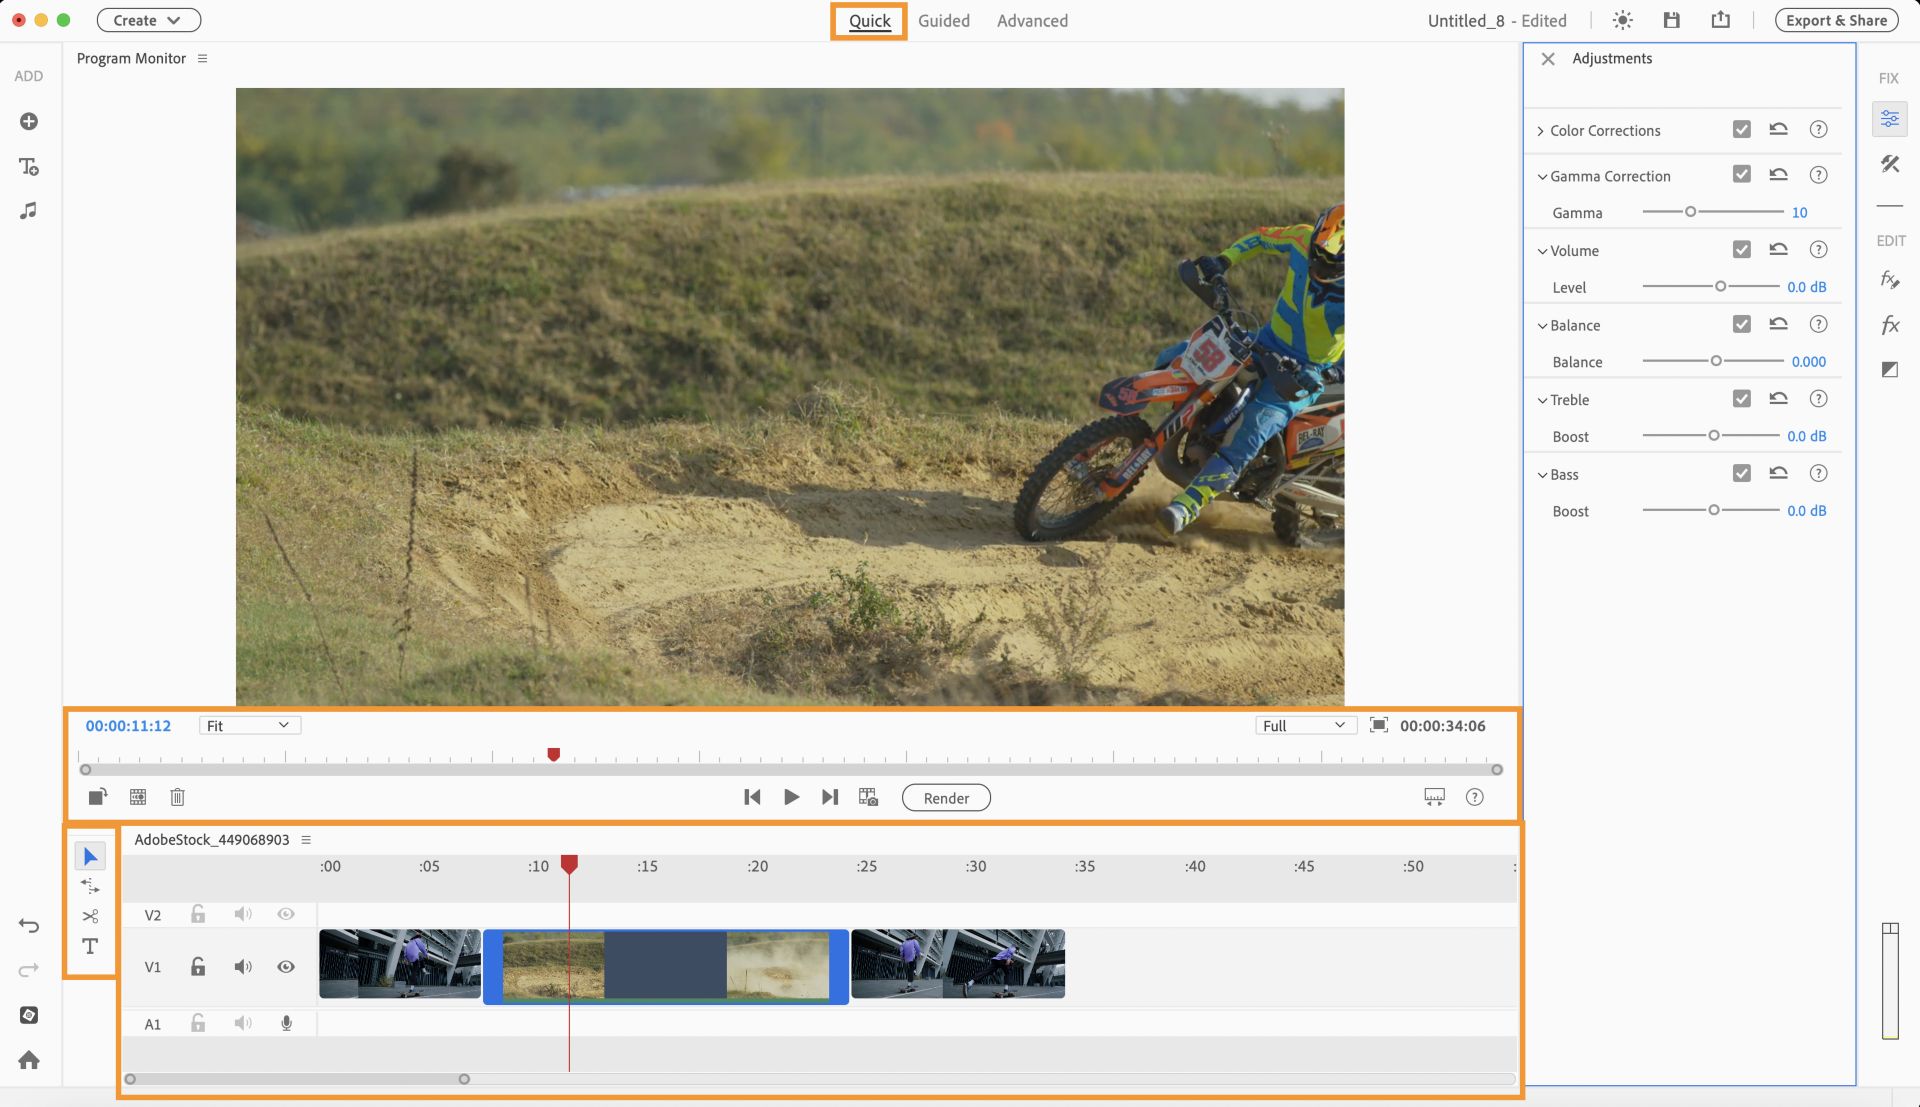Open Applied Effects fx icon under EDIT

click(x=1889, y=280)
